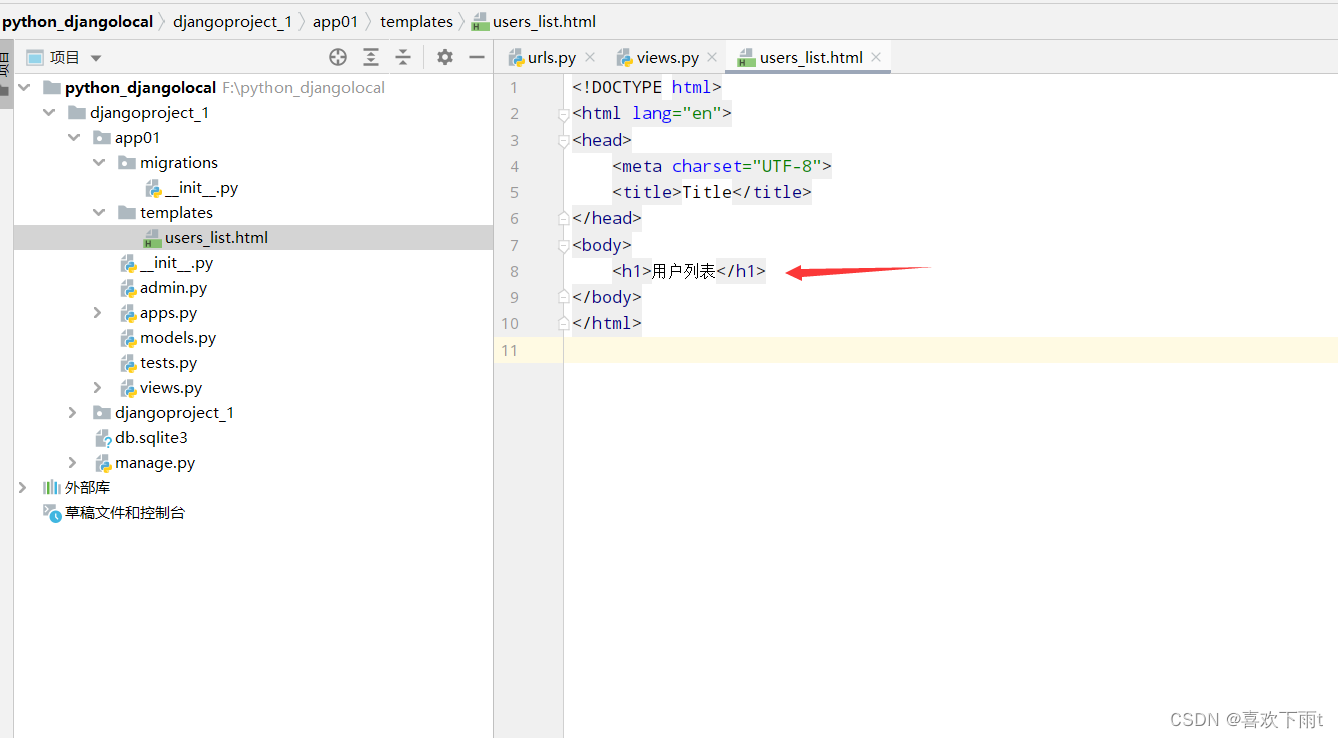Expand the views.py node in tree
Viewport: 1338px width, 738px height.
(x=98, y=388)
